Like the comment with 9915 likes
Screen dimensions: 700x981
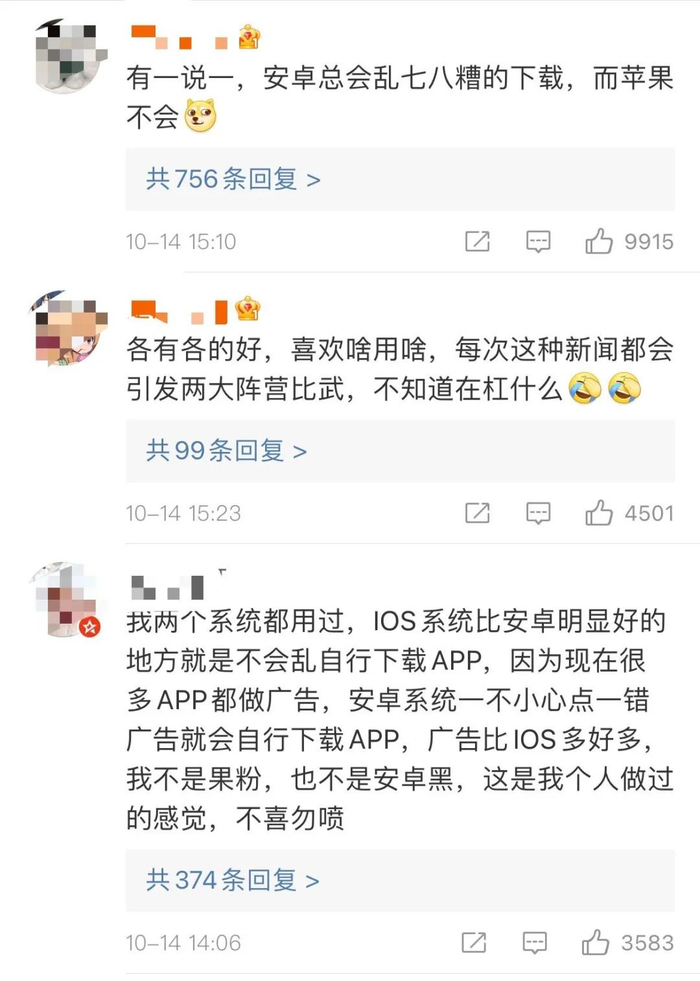(x=599, y=240)
